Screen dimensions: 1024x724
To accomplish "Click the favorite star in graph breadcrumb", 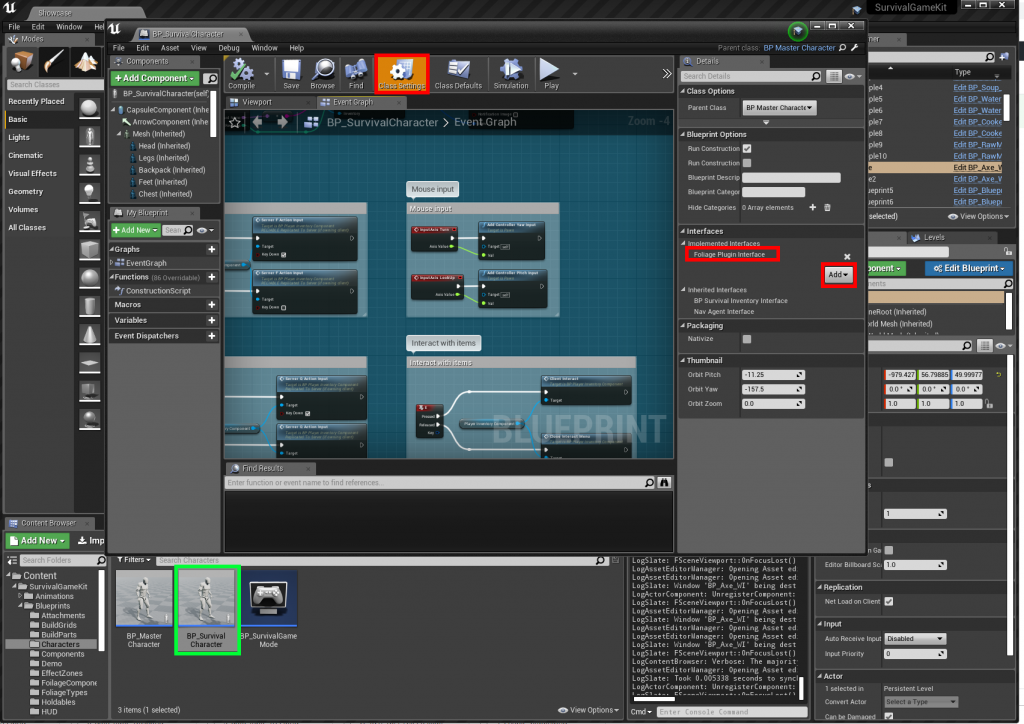I will [235, 122].
